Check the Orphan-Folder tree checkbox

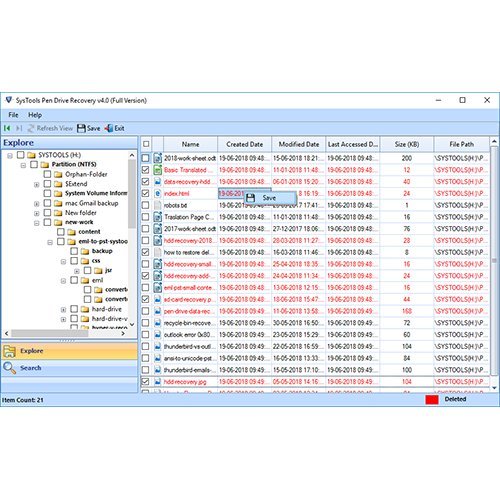pyautogui.click(x=47, y=174)
